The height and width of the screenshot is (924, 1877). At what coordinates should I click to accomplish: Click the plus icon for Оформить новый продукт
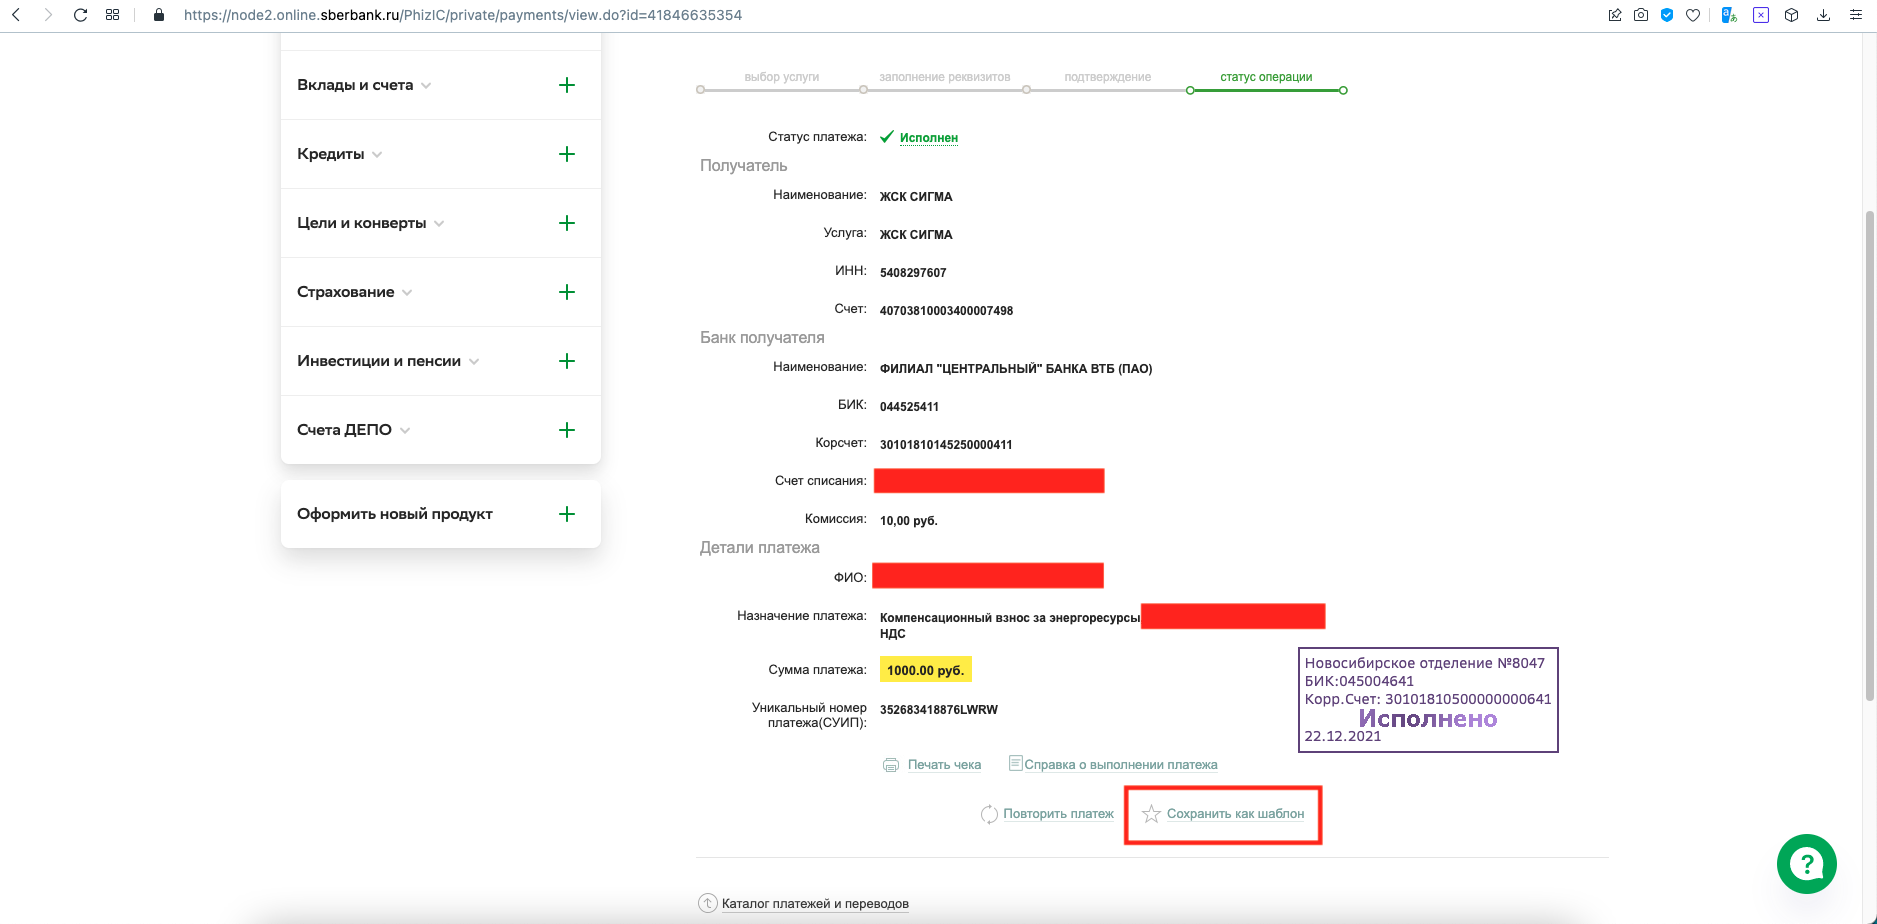coord(567,514)
